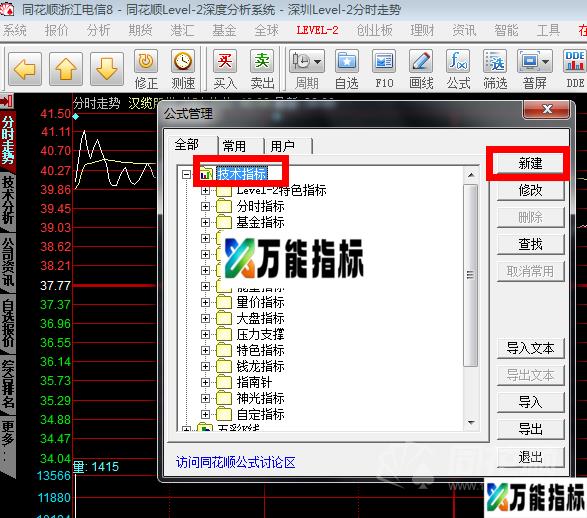Click the 新建 button
Image resolution: width=587 pixels, height=518 pixels.
pos(530,164)
